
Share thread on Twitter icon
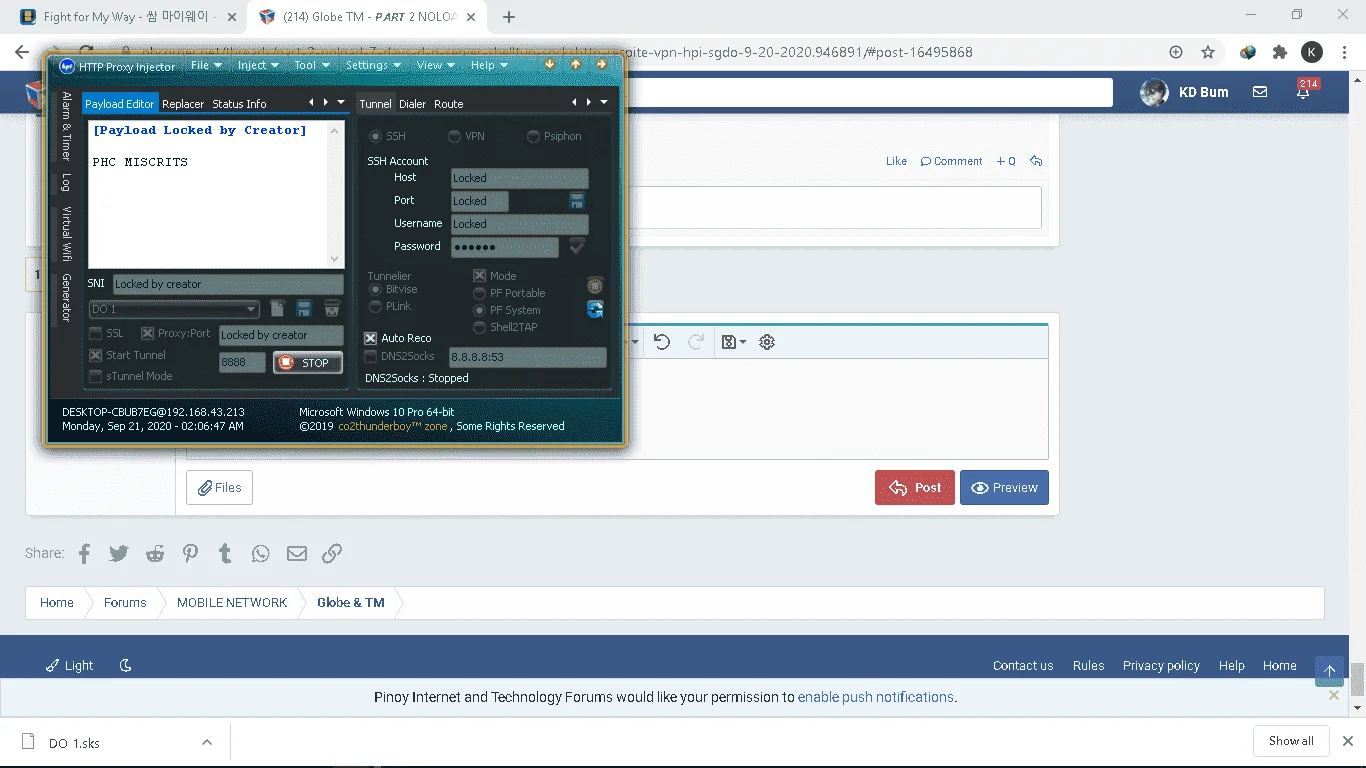pos(119,553)
